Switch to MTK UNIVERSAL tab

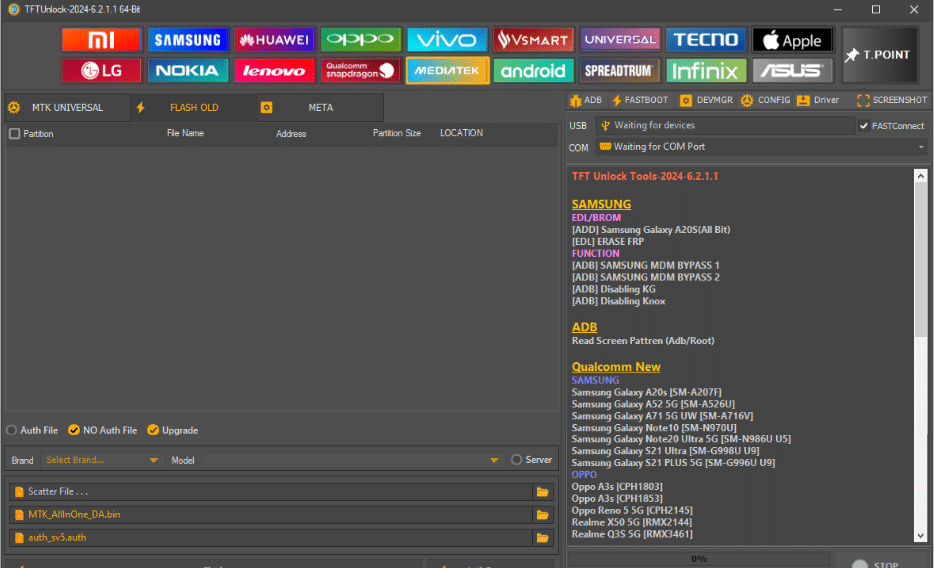tap(67, 108)
